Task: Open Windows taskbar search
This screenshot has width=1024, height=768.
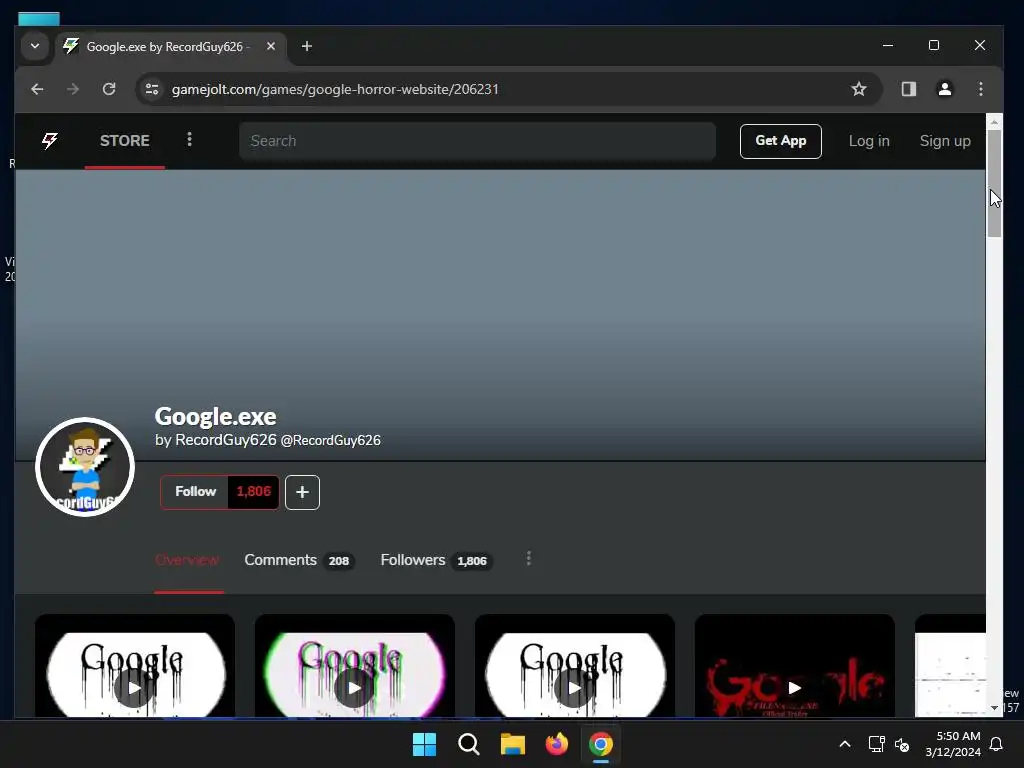Action: point(468,744)
